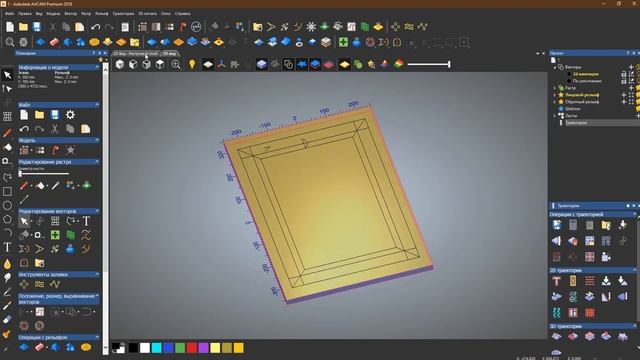Select the Circle tool in the left tool strip
The height and width of the screenshot is (360, 640).
tap(7, 205)
